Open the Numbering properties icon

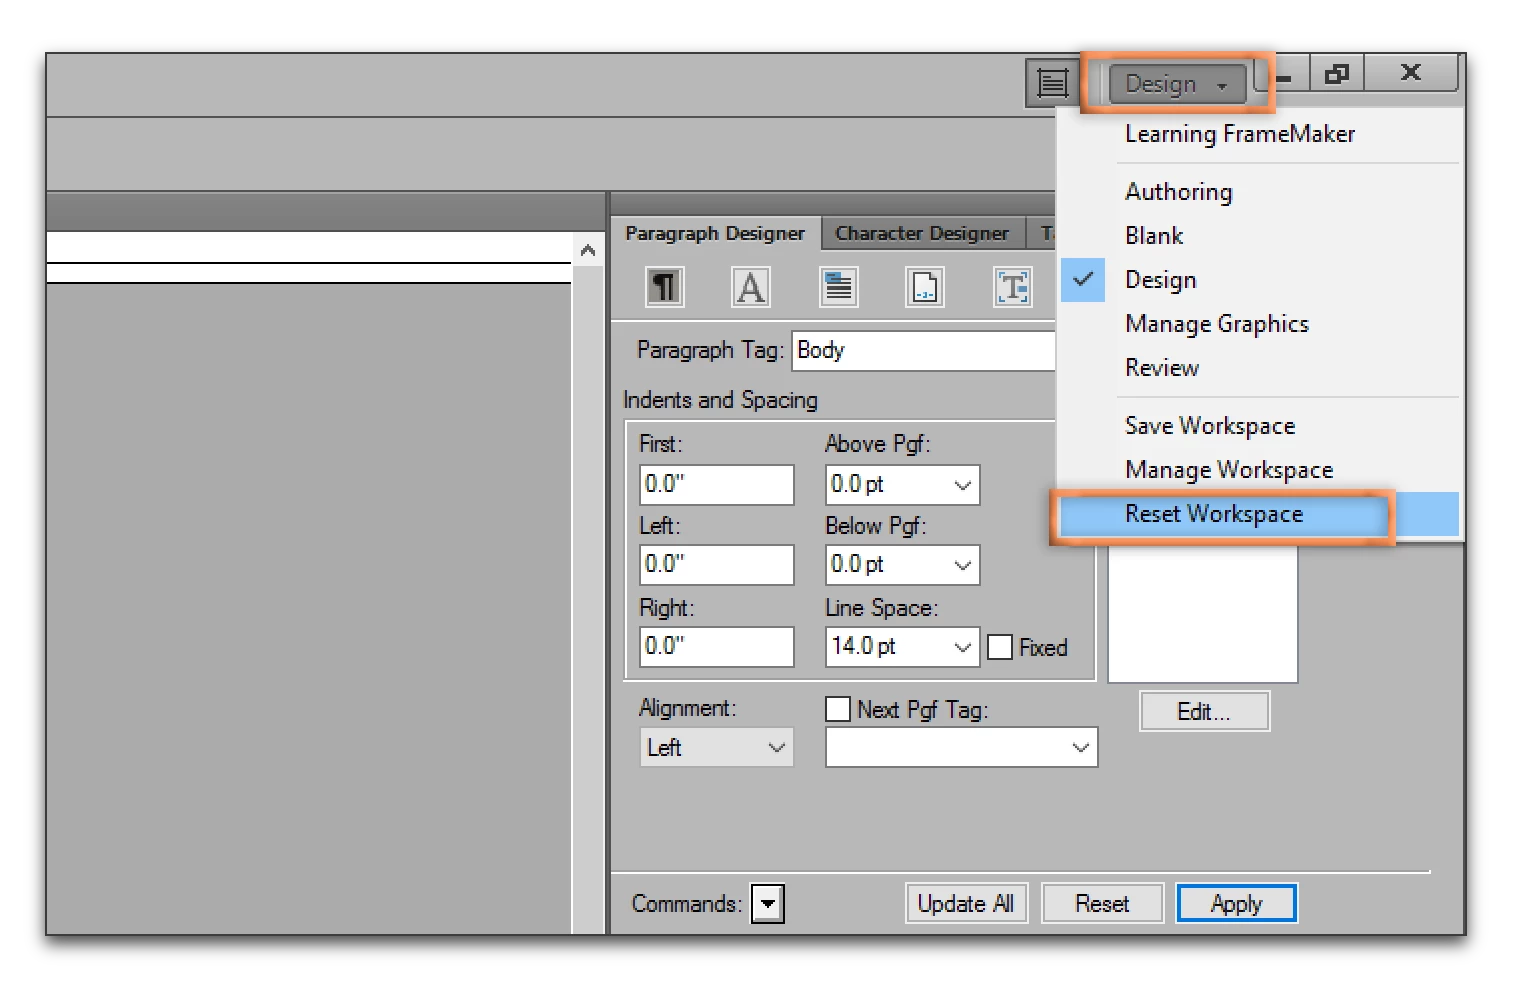(925, 287)
